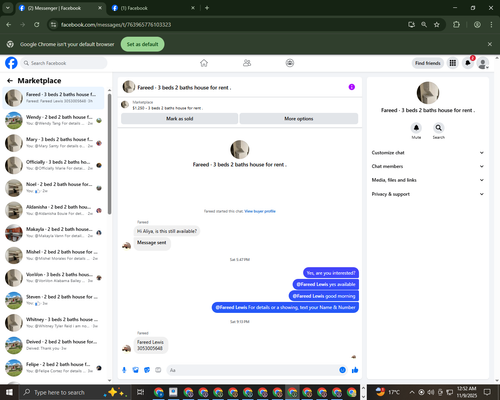Open the Facebook menu grid icon
This screenshot has height=400, width=500.
pos(453,63)
